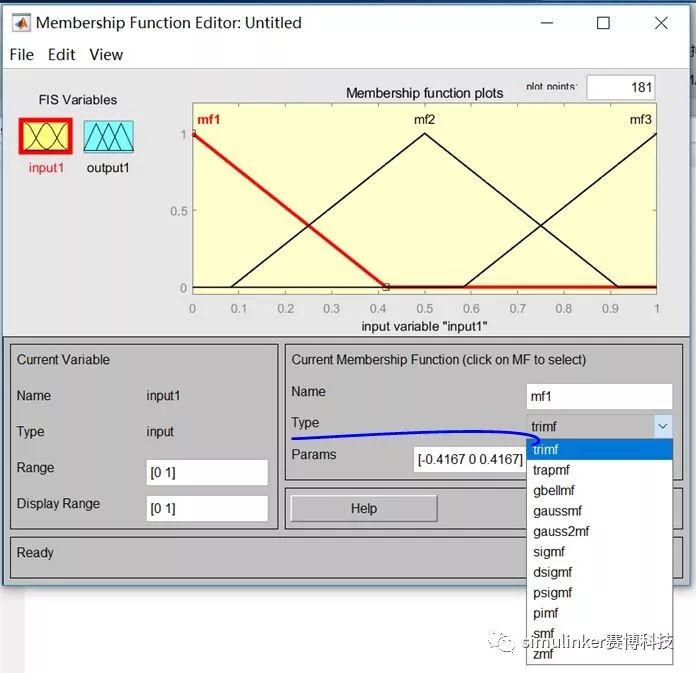This screenshot has height=673, width=696.
Task: Click the Range input field
Action: [207, 472]
